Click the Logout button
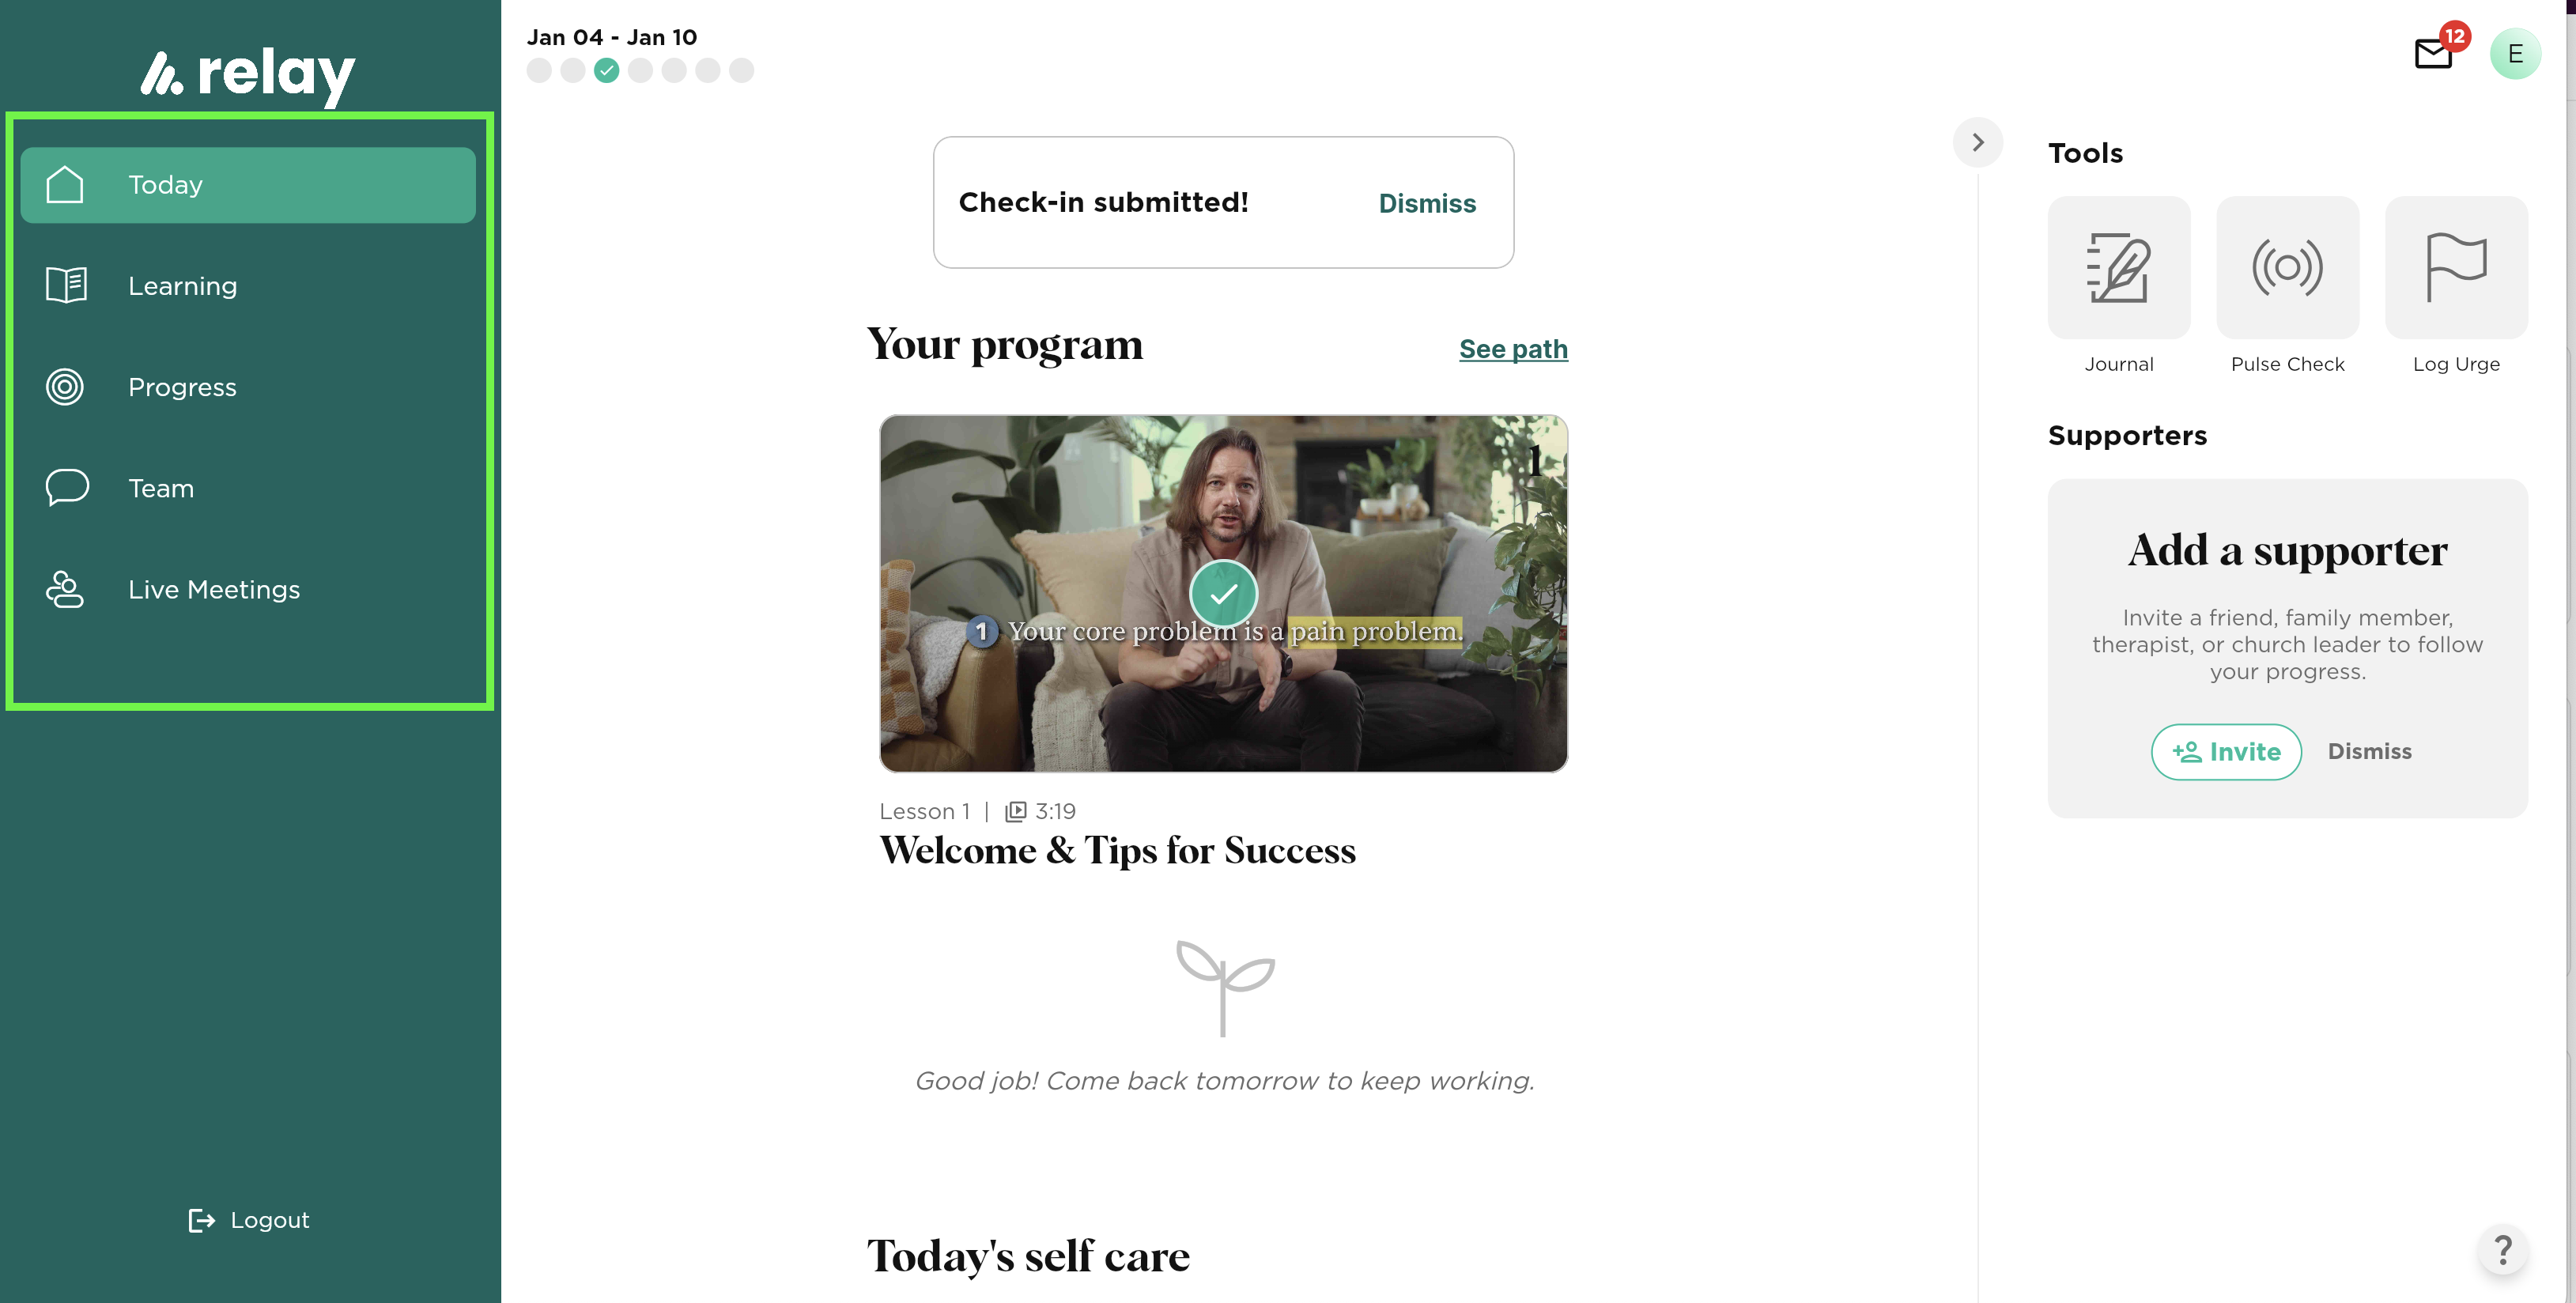 pyautogui.click(x=249, y=1220)
